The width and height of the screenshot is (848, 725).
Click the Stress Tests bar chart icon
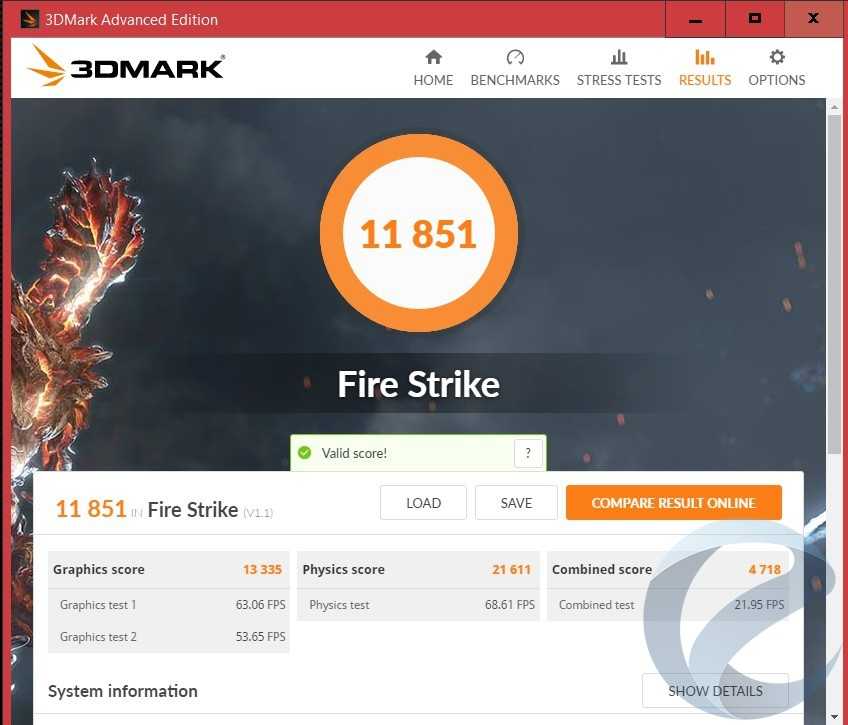point(619,57)
